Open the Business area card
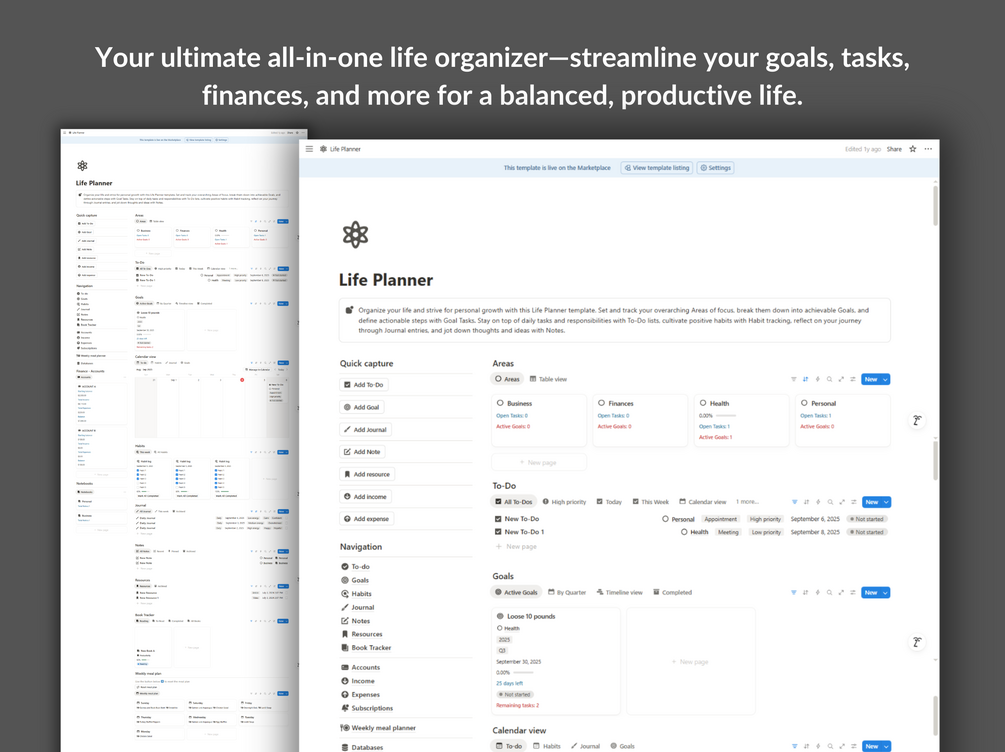Viewport: 1005px width, 752px height. coord(539,420)
